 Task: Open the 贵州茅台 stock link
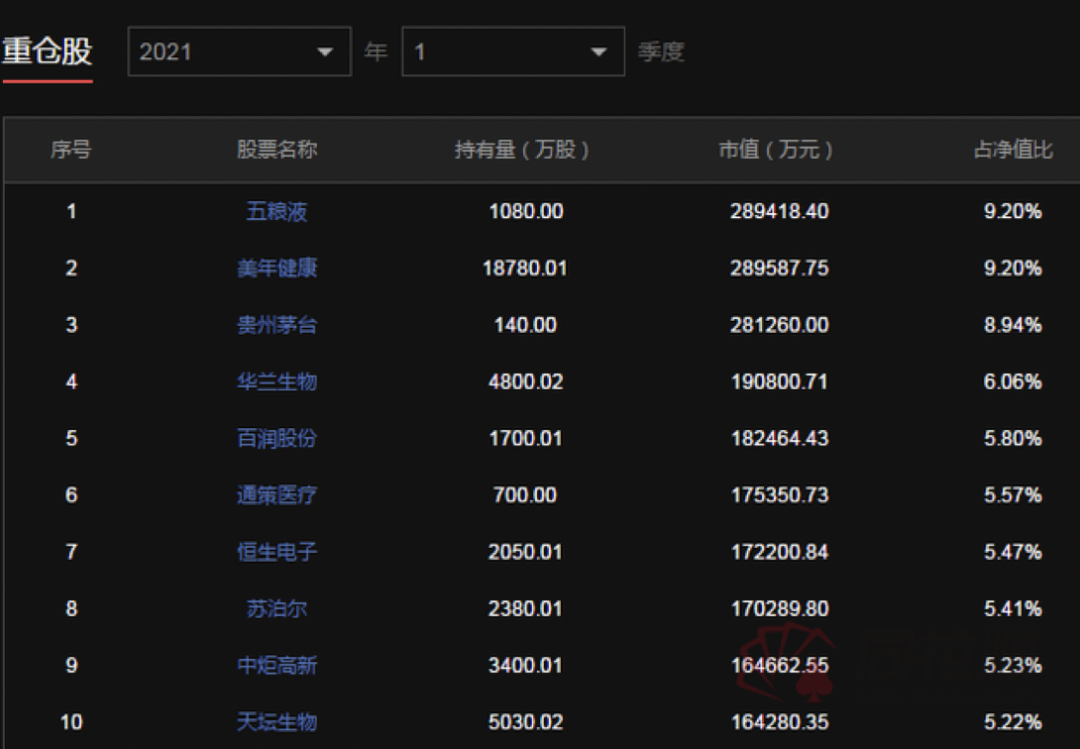(277, 325)
